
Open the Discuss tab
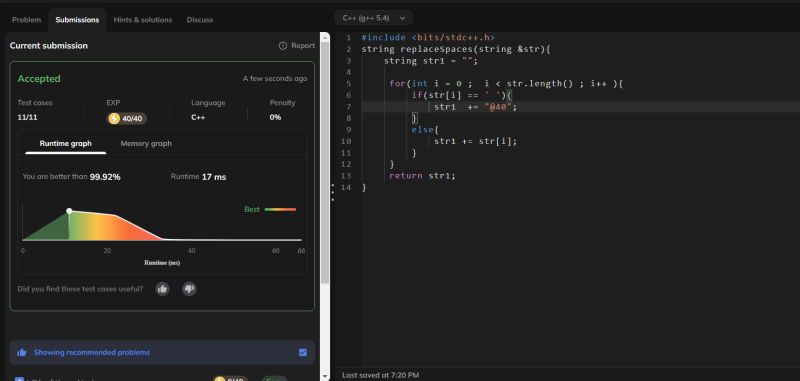pos(200,20)
